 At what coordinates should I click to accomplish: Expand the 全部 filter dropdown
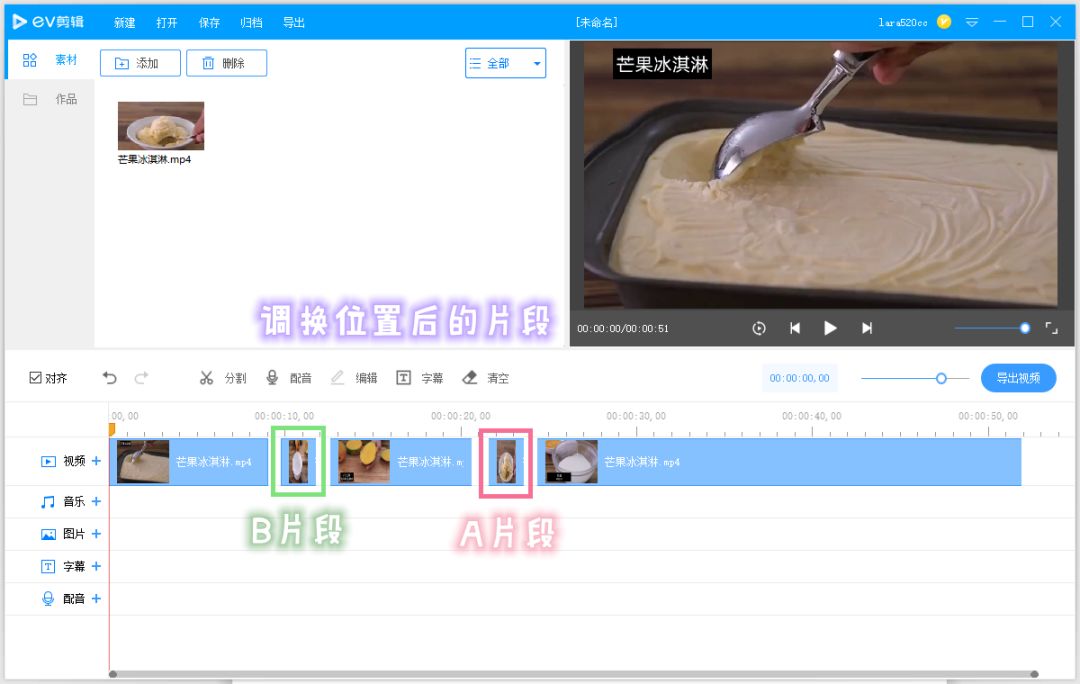pyautogui.click(x=506, y=63)
